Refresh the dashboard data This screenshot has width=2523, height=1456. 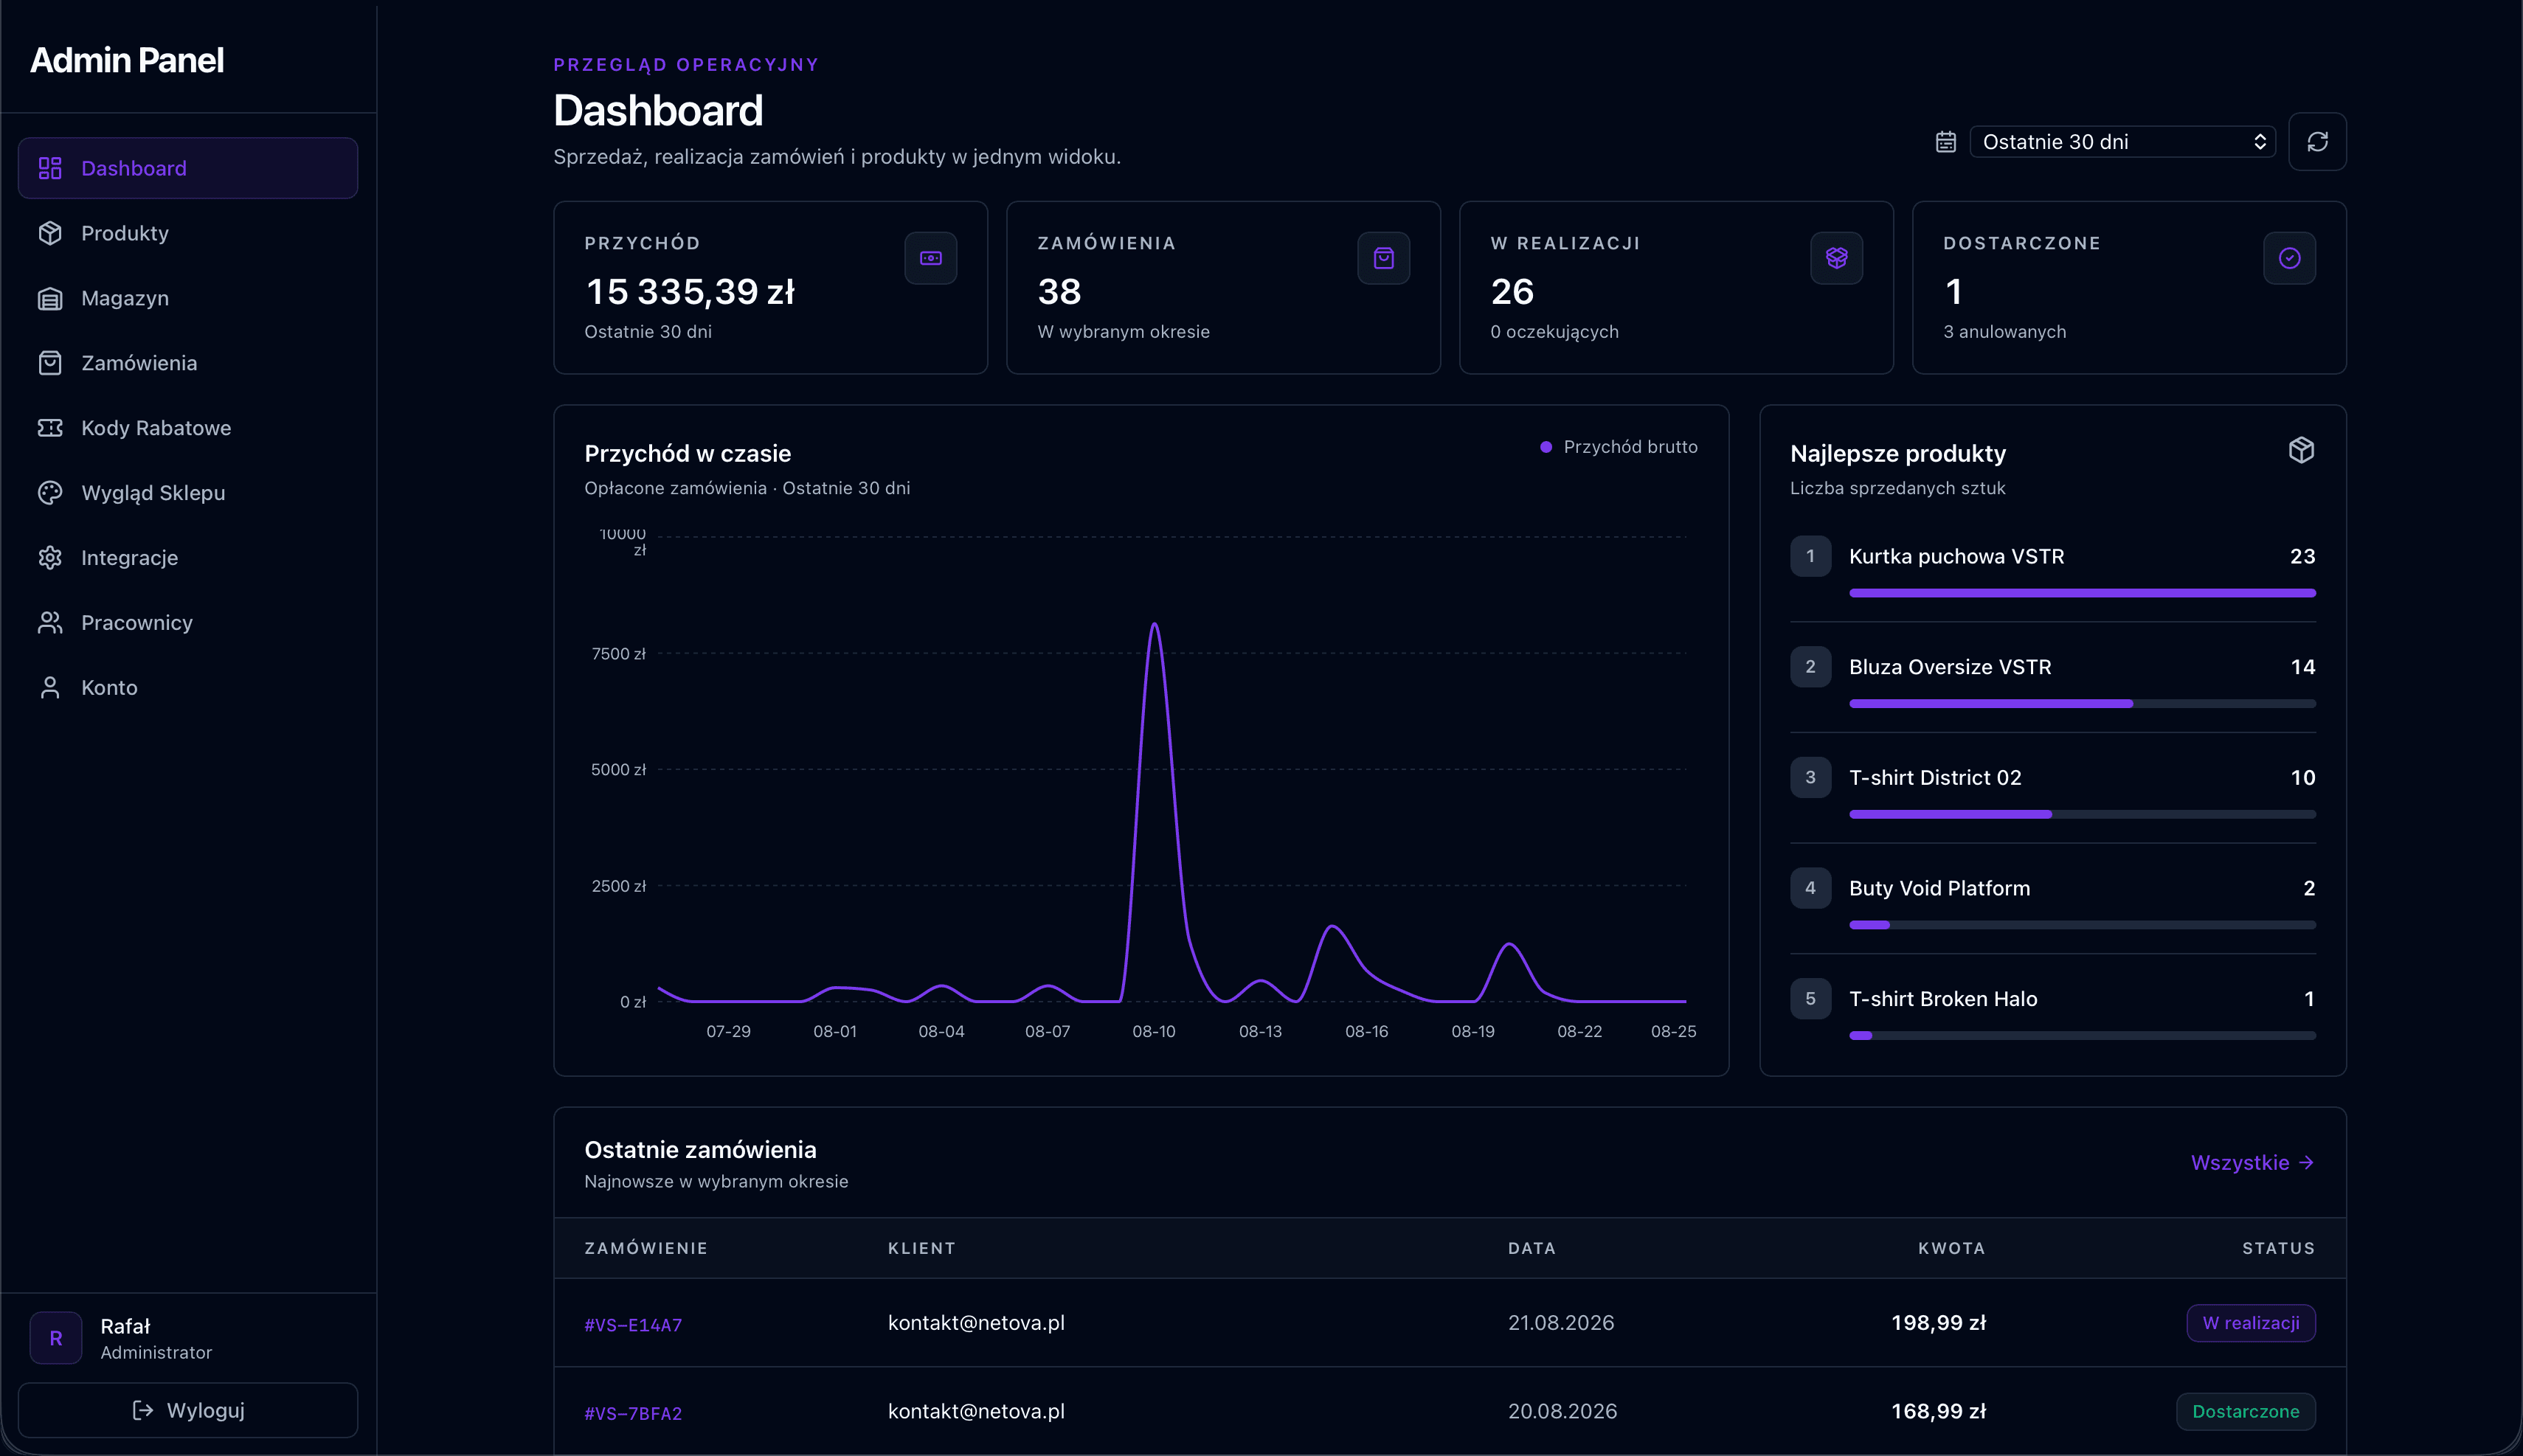(2317, 142)
